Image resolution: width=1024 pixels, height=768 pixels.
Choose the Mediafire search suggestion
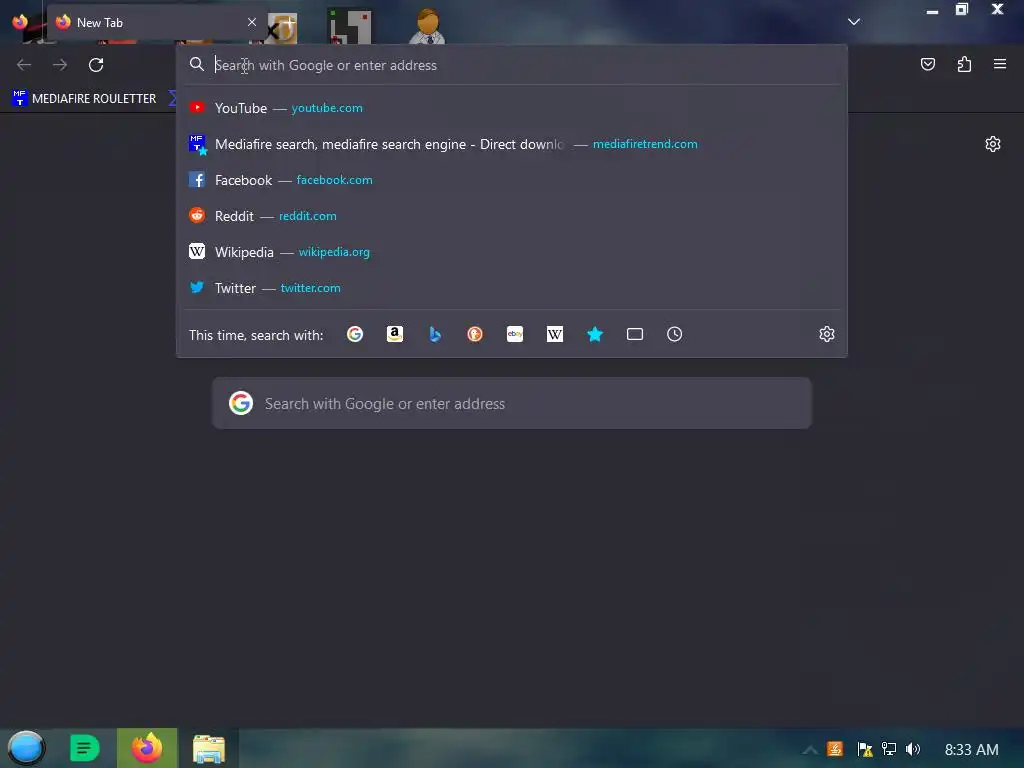(x=512, y=144)
